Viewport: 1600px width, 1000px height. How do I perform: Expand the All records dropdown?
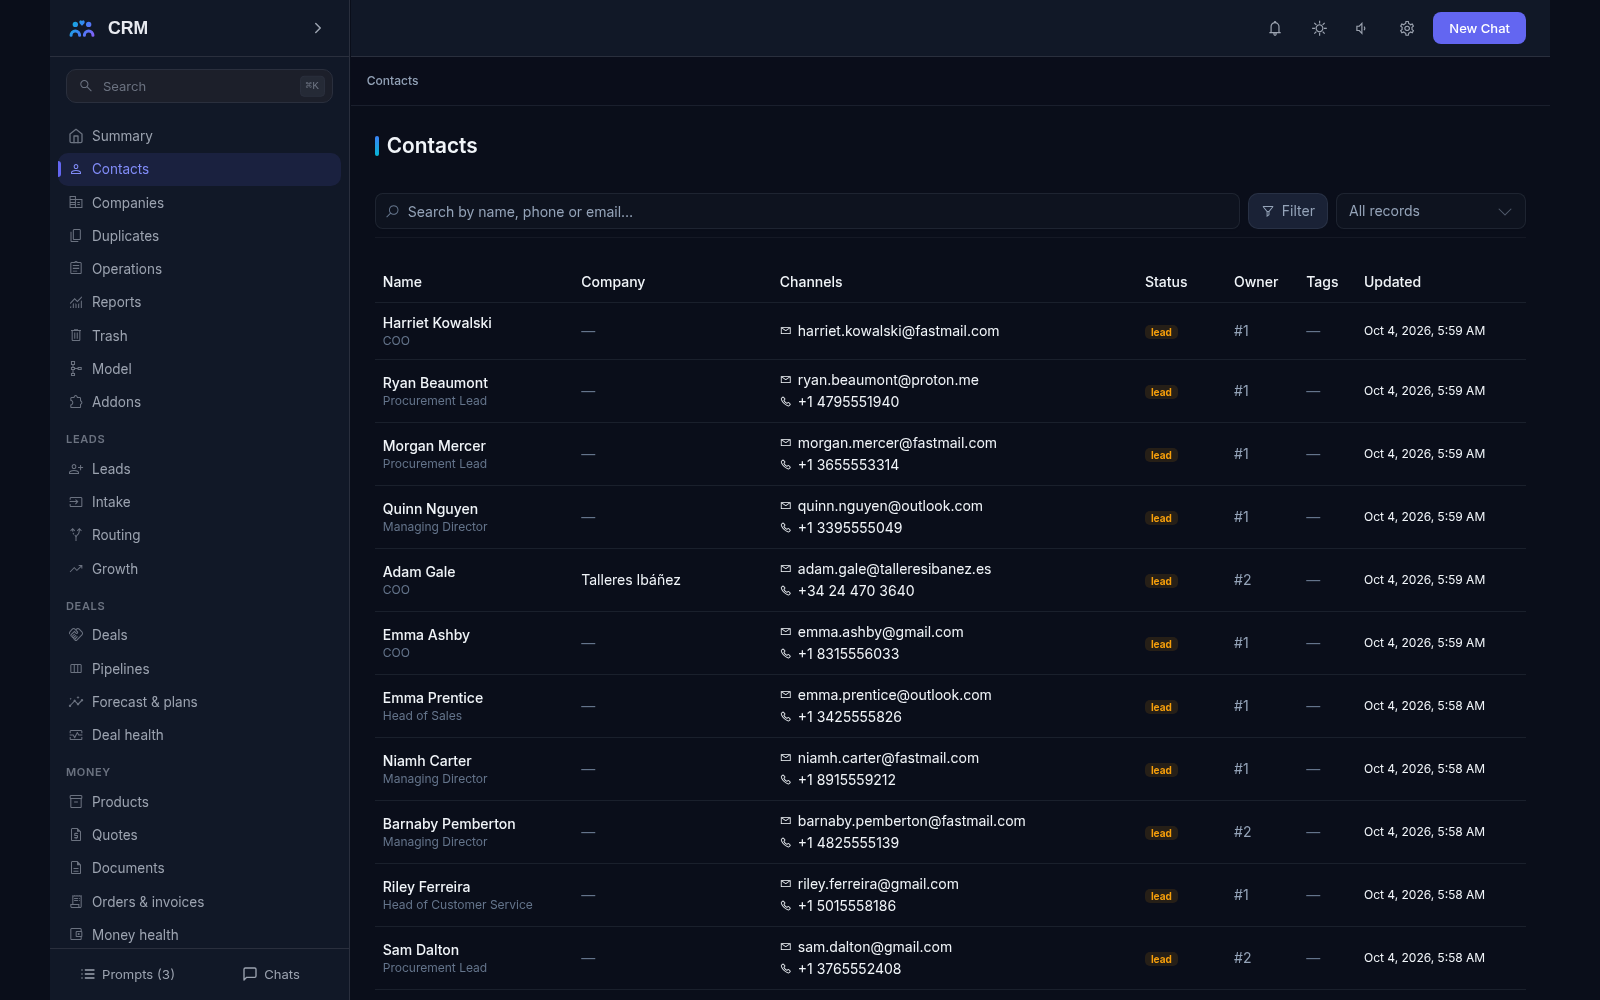pos(1431,211)
